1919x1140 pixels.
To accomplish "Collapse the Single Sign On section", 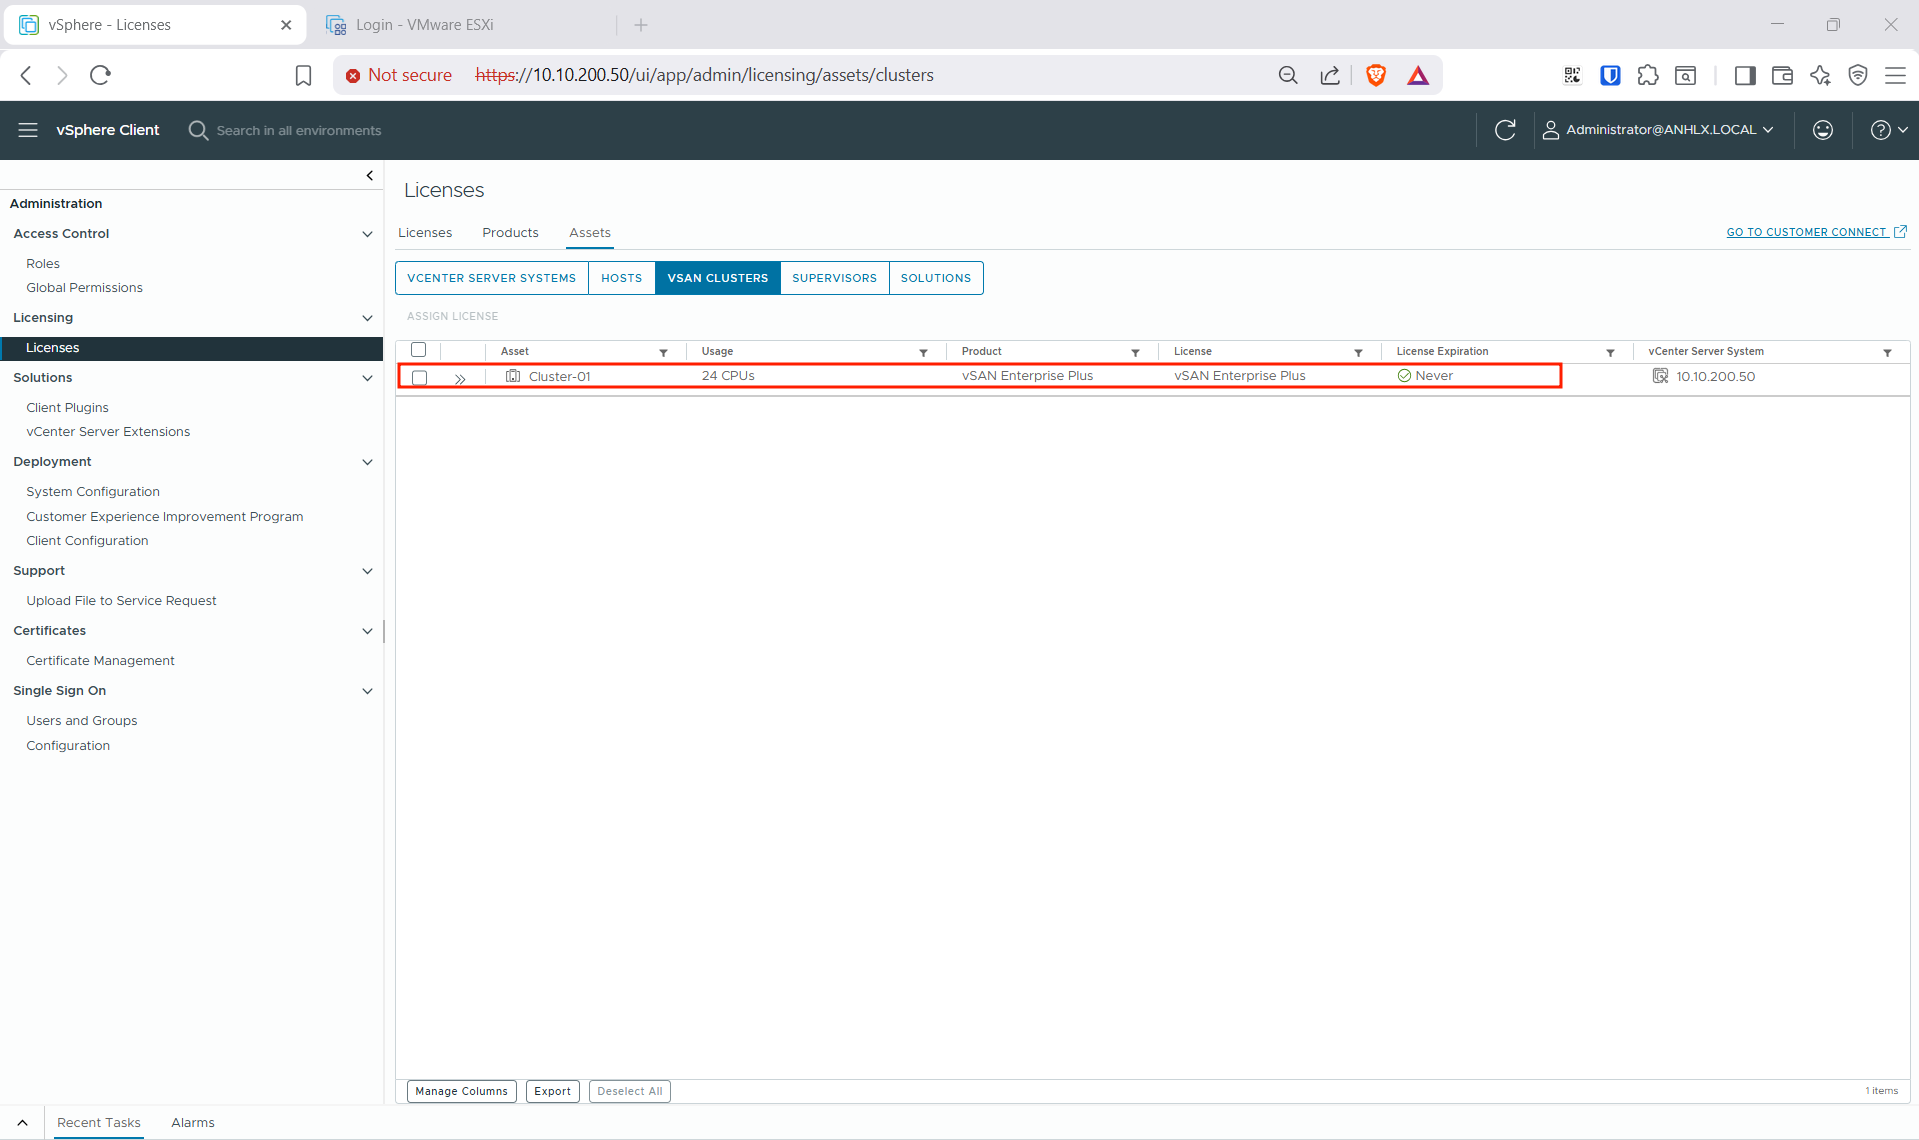I will (367, 691).
